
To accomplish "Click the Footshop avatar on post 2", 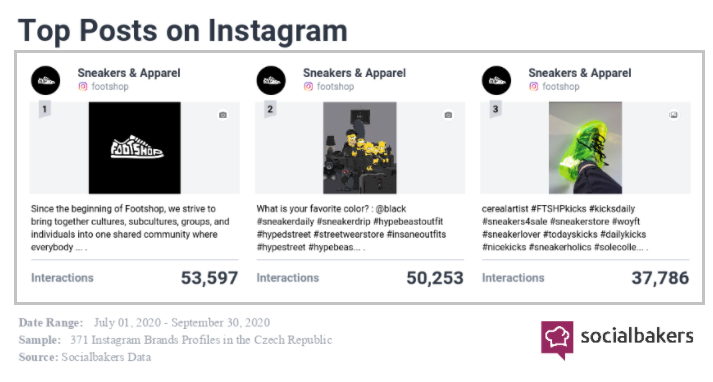I will (271, 80).
